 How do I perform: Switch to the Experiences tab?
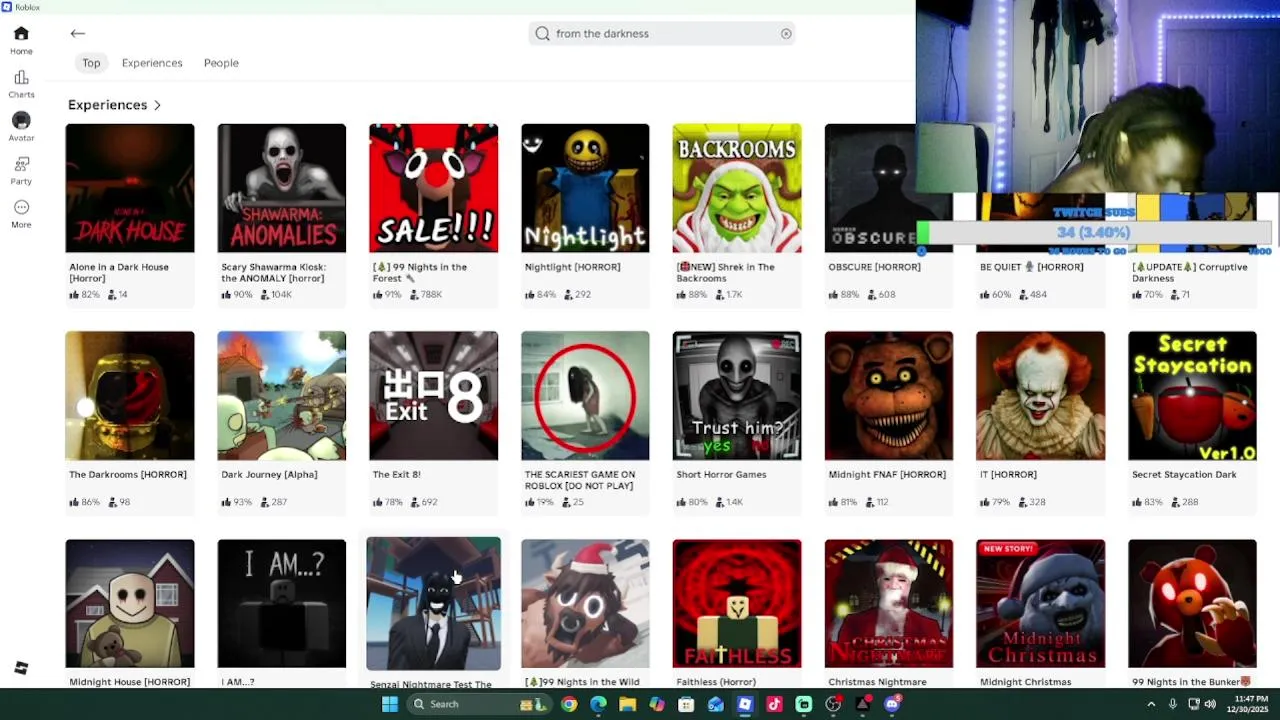coord(152,63)
